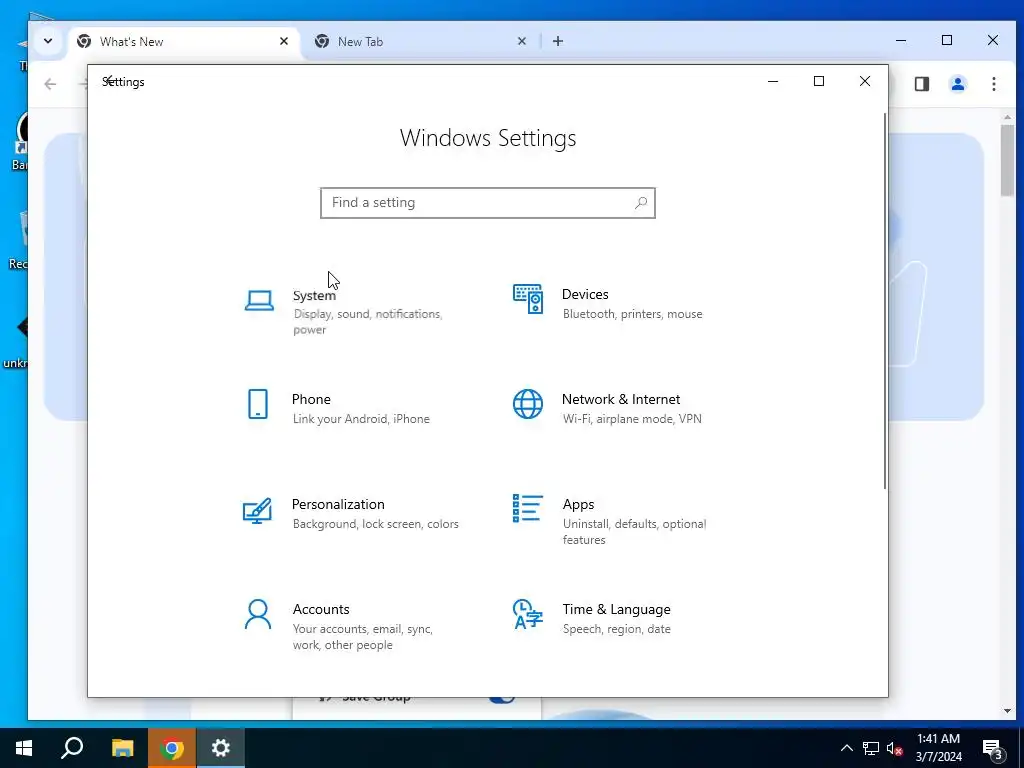Click 'Background, lock screen, colors' description
The image size is (1024, 768).
coord(376,524)
